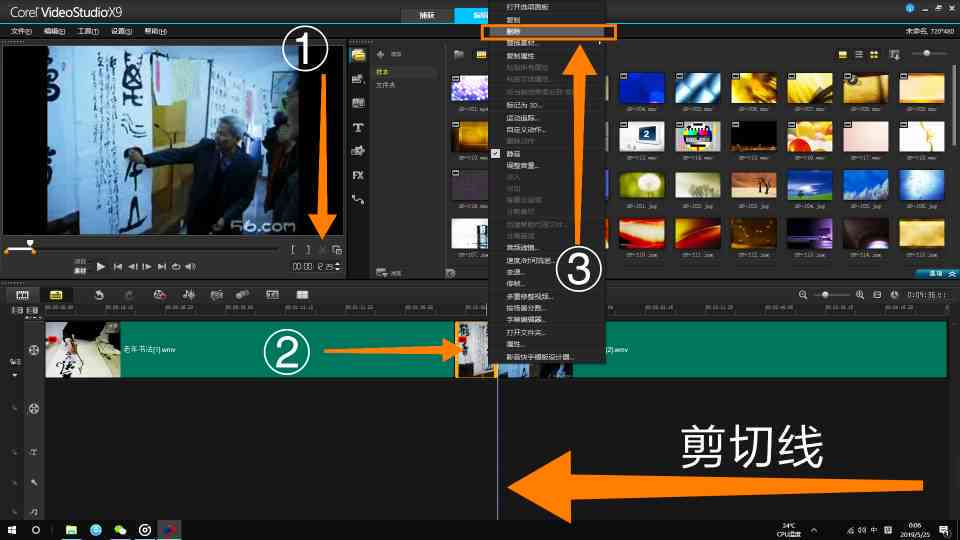Step to next frame
960x540 pixels.
click(147, 267)
